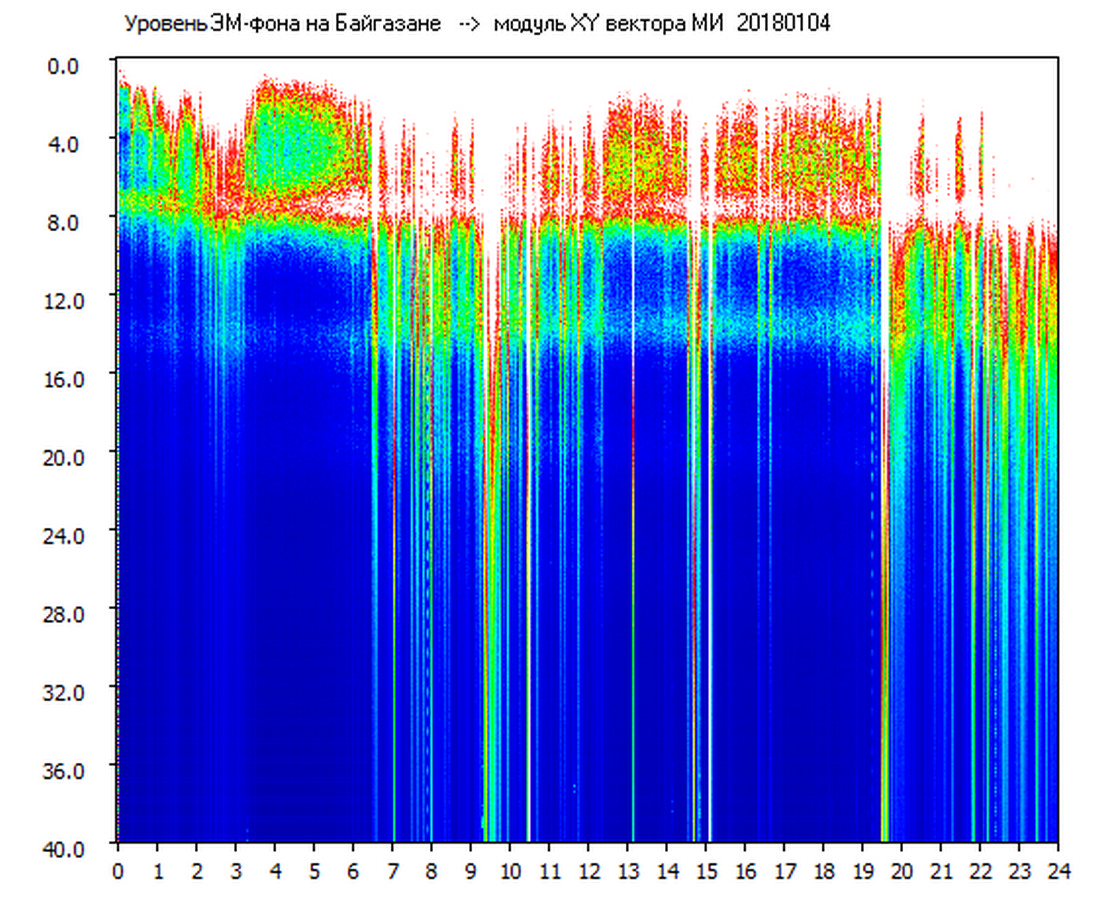This screenshot has width=1096, height=900.
Task: Click the x-axis tick label 19
Action: [863, 871]
